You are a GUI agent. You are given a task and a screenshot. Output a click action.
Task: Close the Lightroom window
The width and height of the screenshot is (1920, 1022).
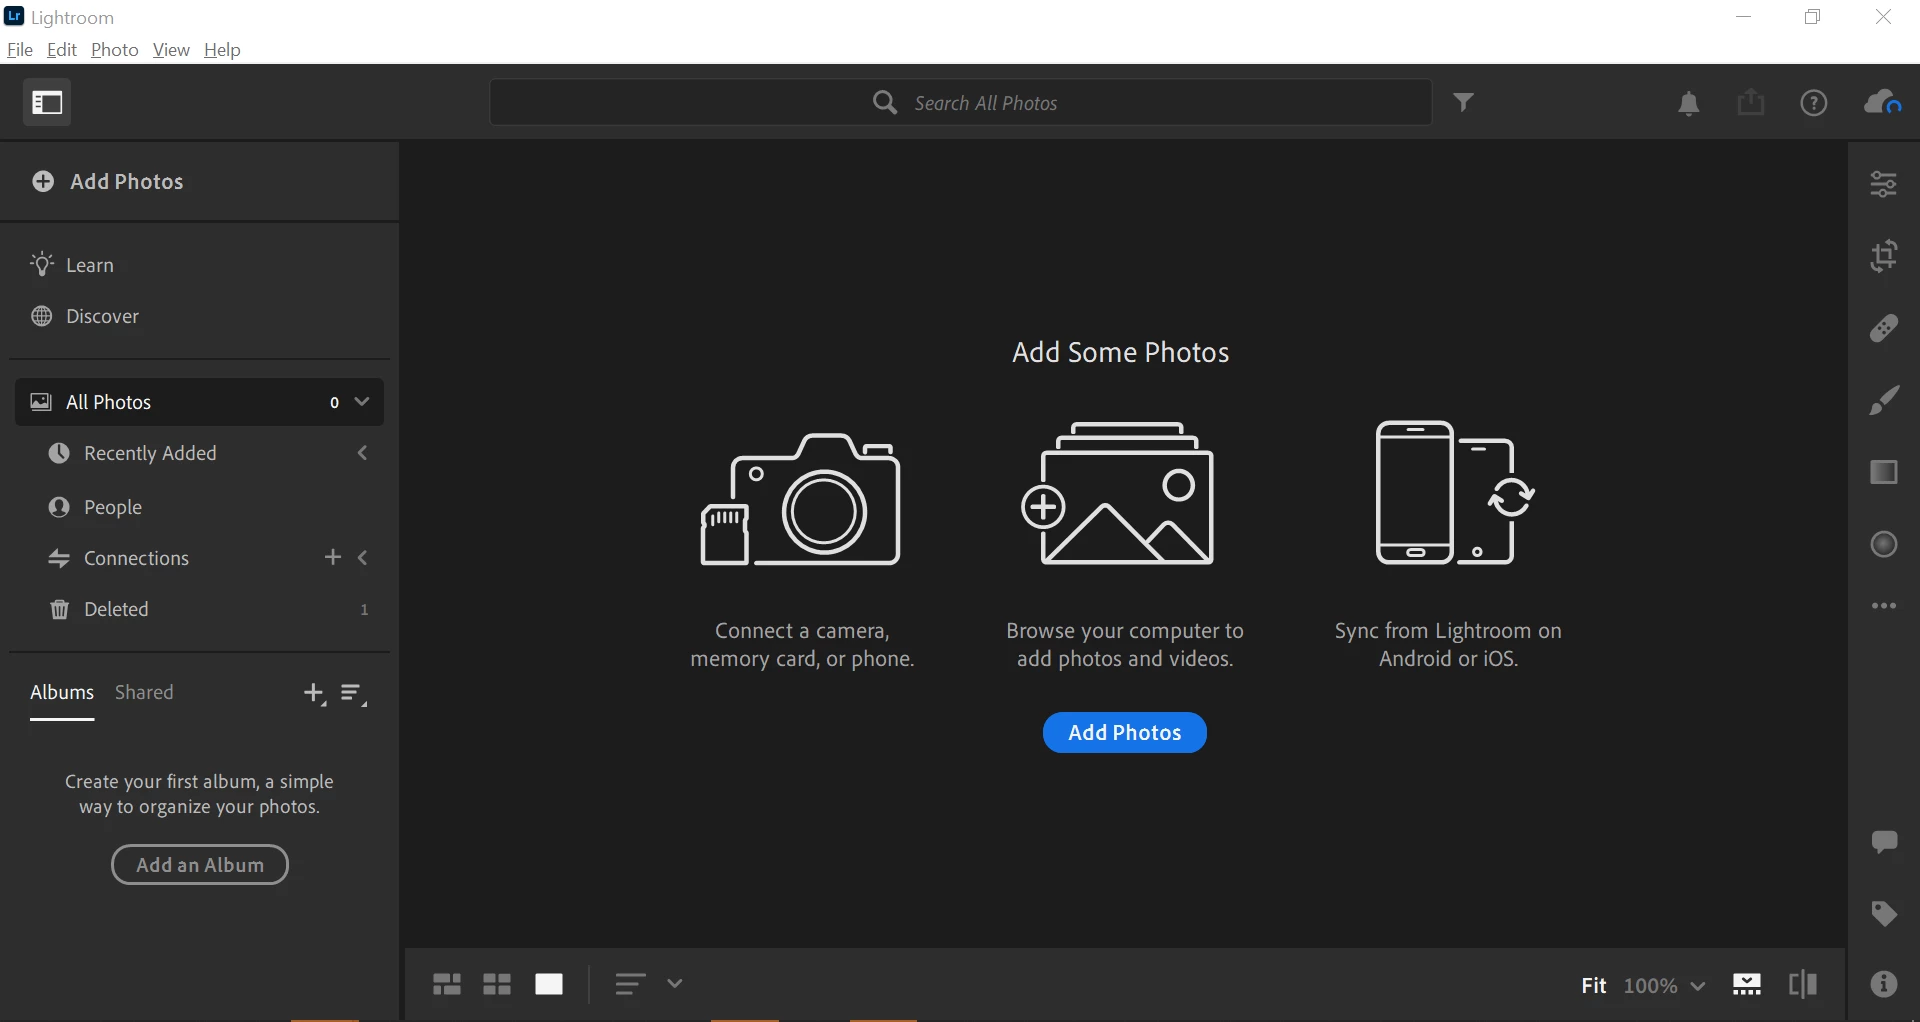(x=1883, y=17)
